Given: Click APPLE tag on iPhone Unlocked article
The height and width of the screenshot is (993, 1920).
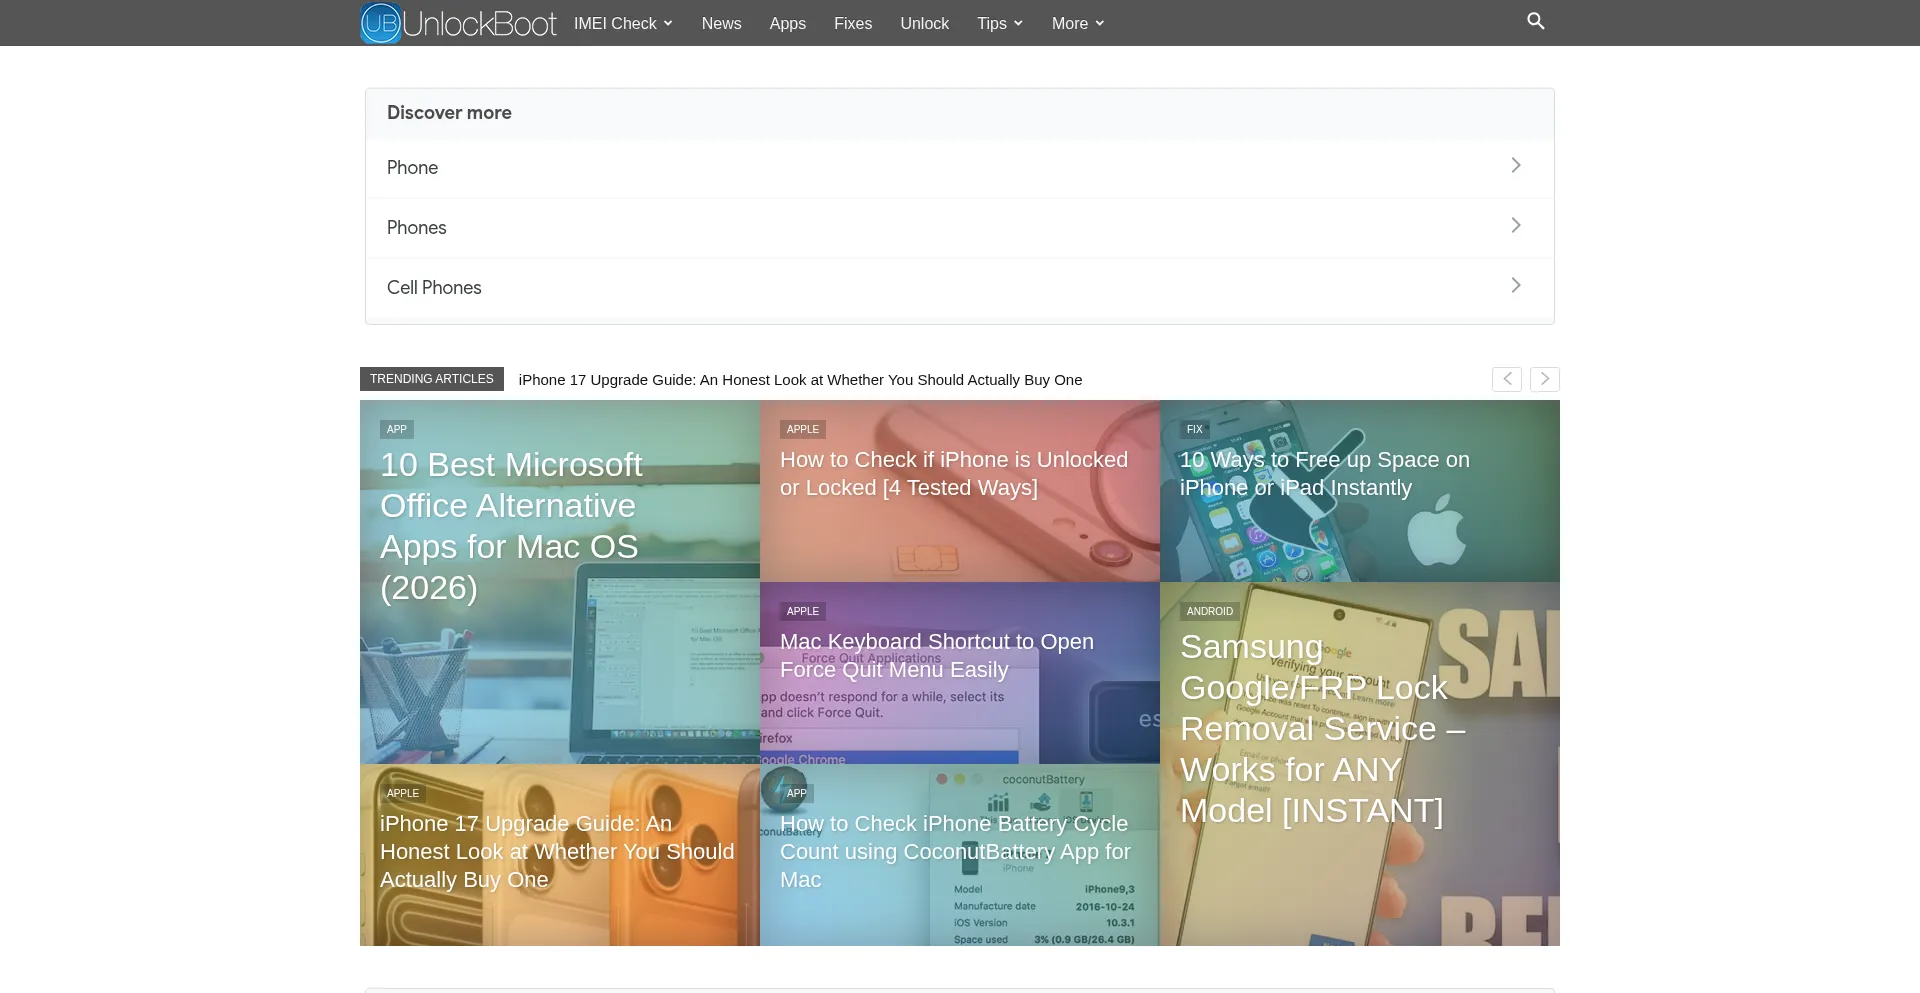Looking at the screenshot, I should tap(803, 429).
